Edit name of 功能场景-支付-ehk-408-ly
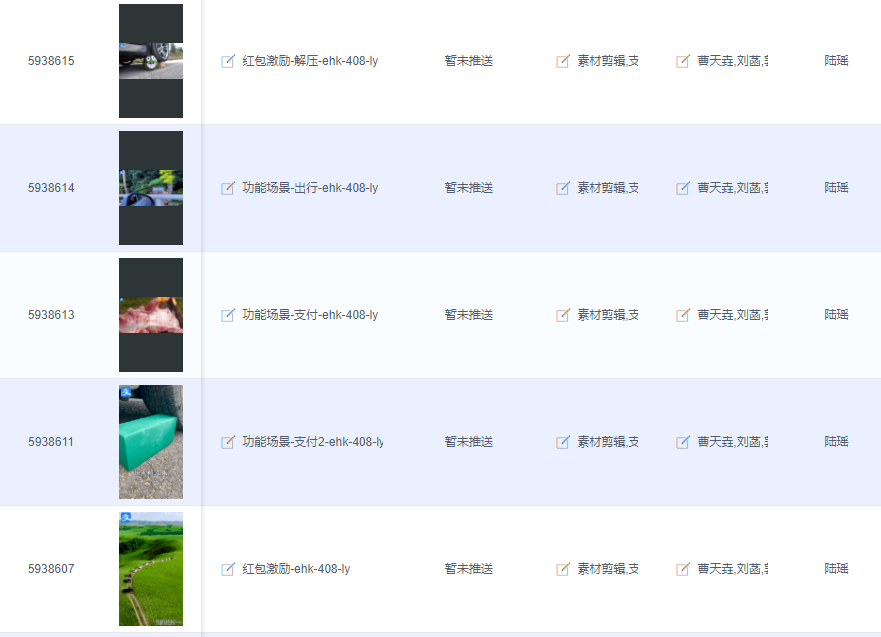Viewport: 881px width, 637px height. 228,315
